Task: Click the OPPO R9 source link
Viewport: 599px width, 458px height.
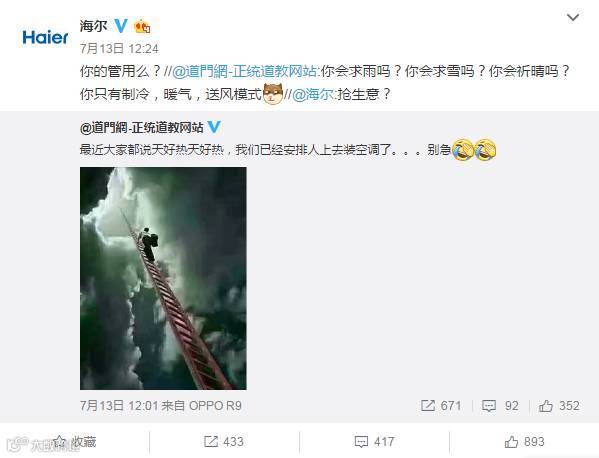Action: [x=215, y=406]
